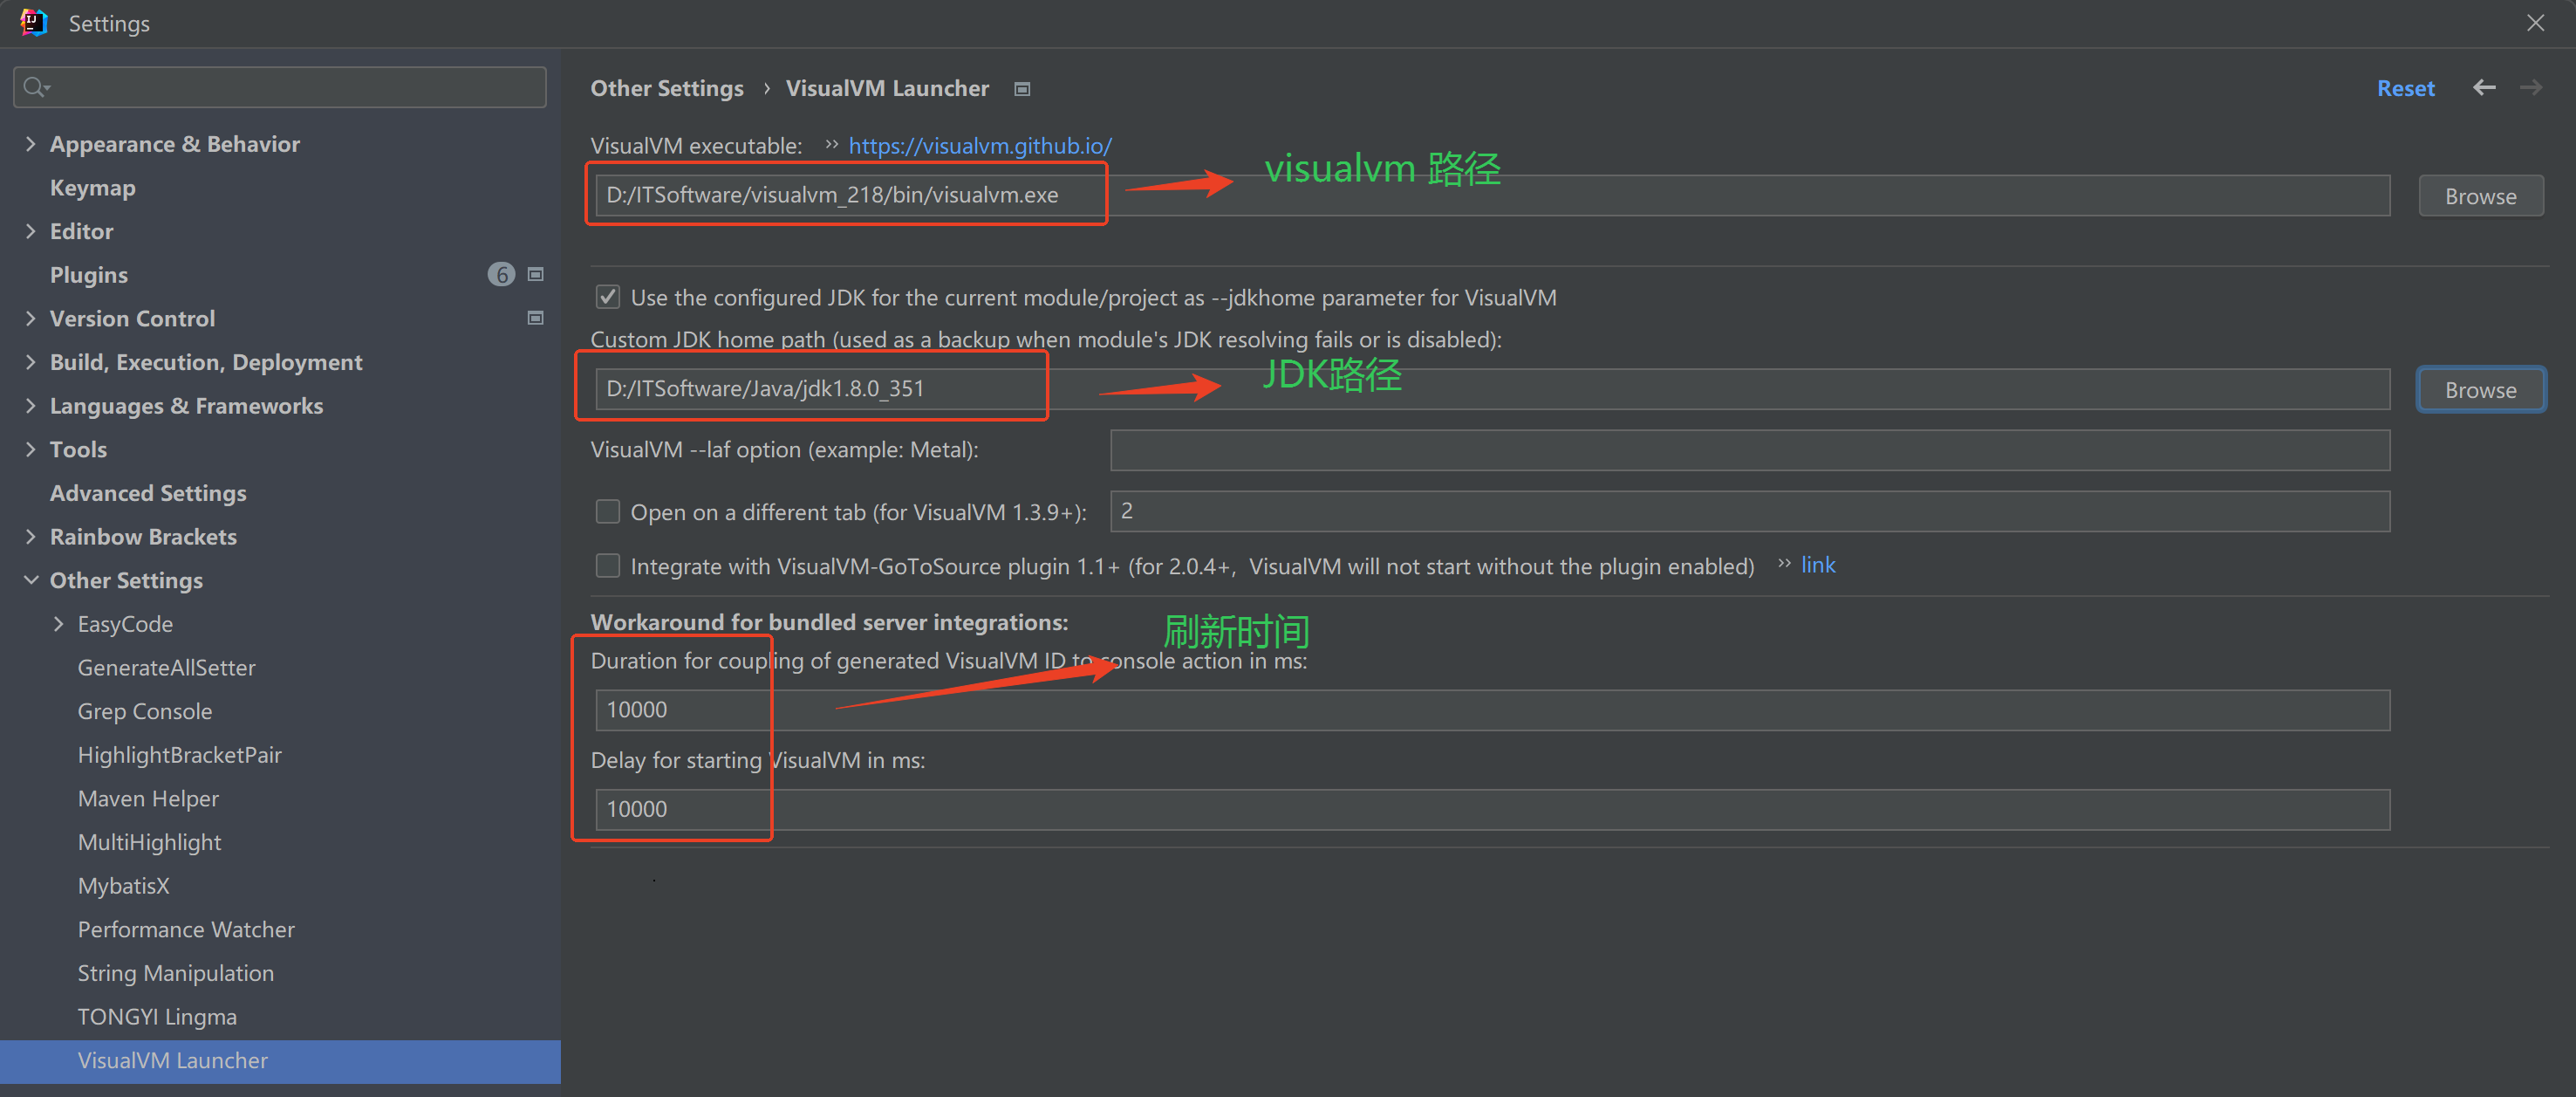Select MybatisX in the sidebar
Viewport: 2576px width, 1097px height.
tap(123, 885)
